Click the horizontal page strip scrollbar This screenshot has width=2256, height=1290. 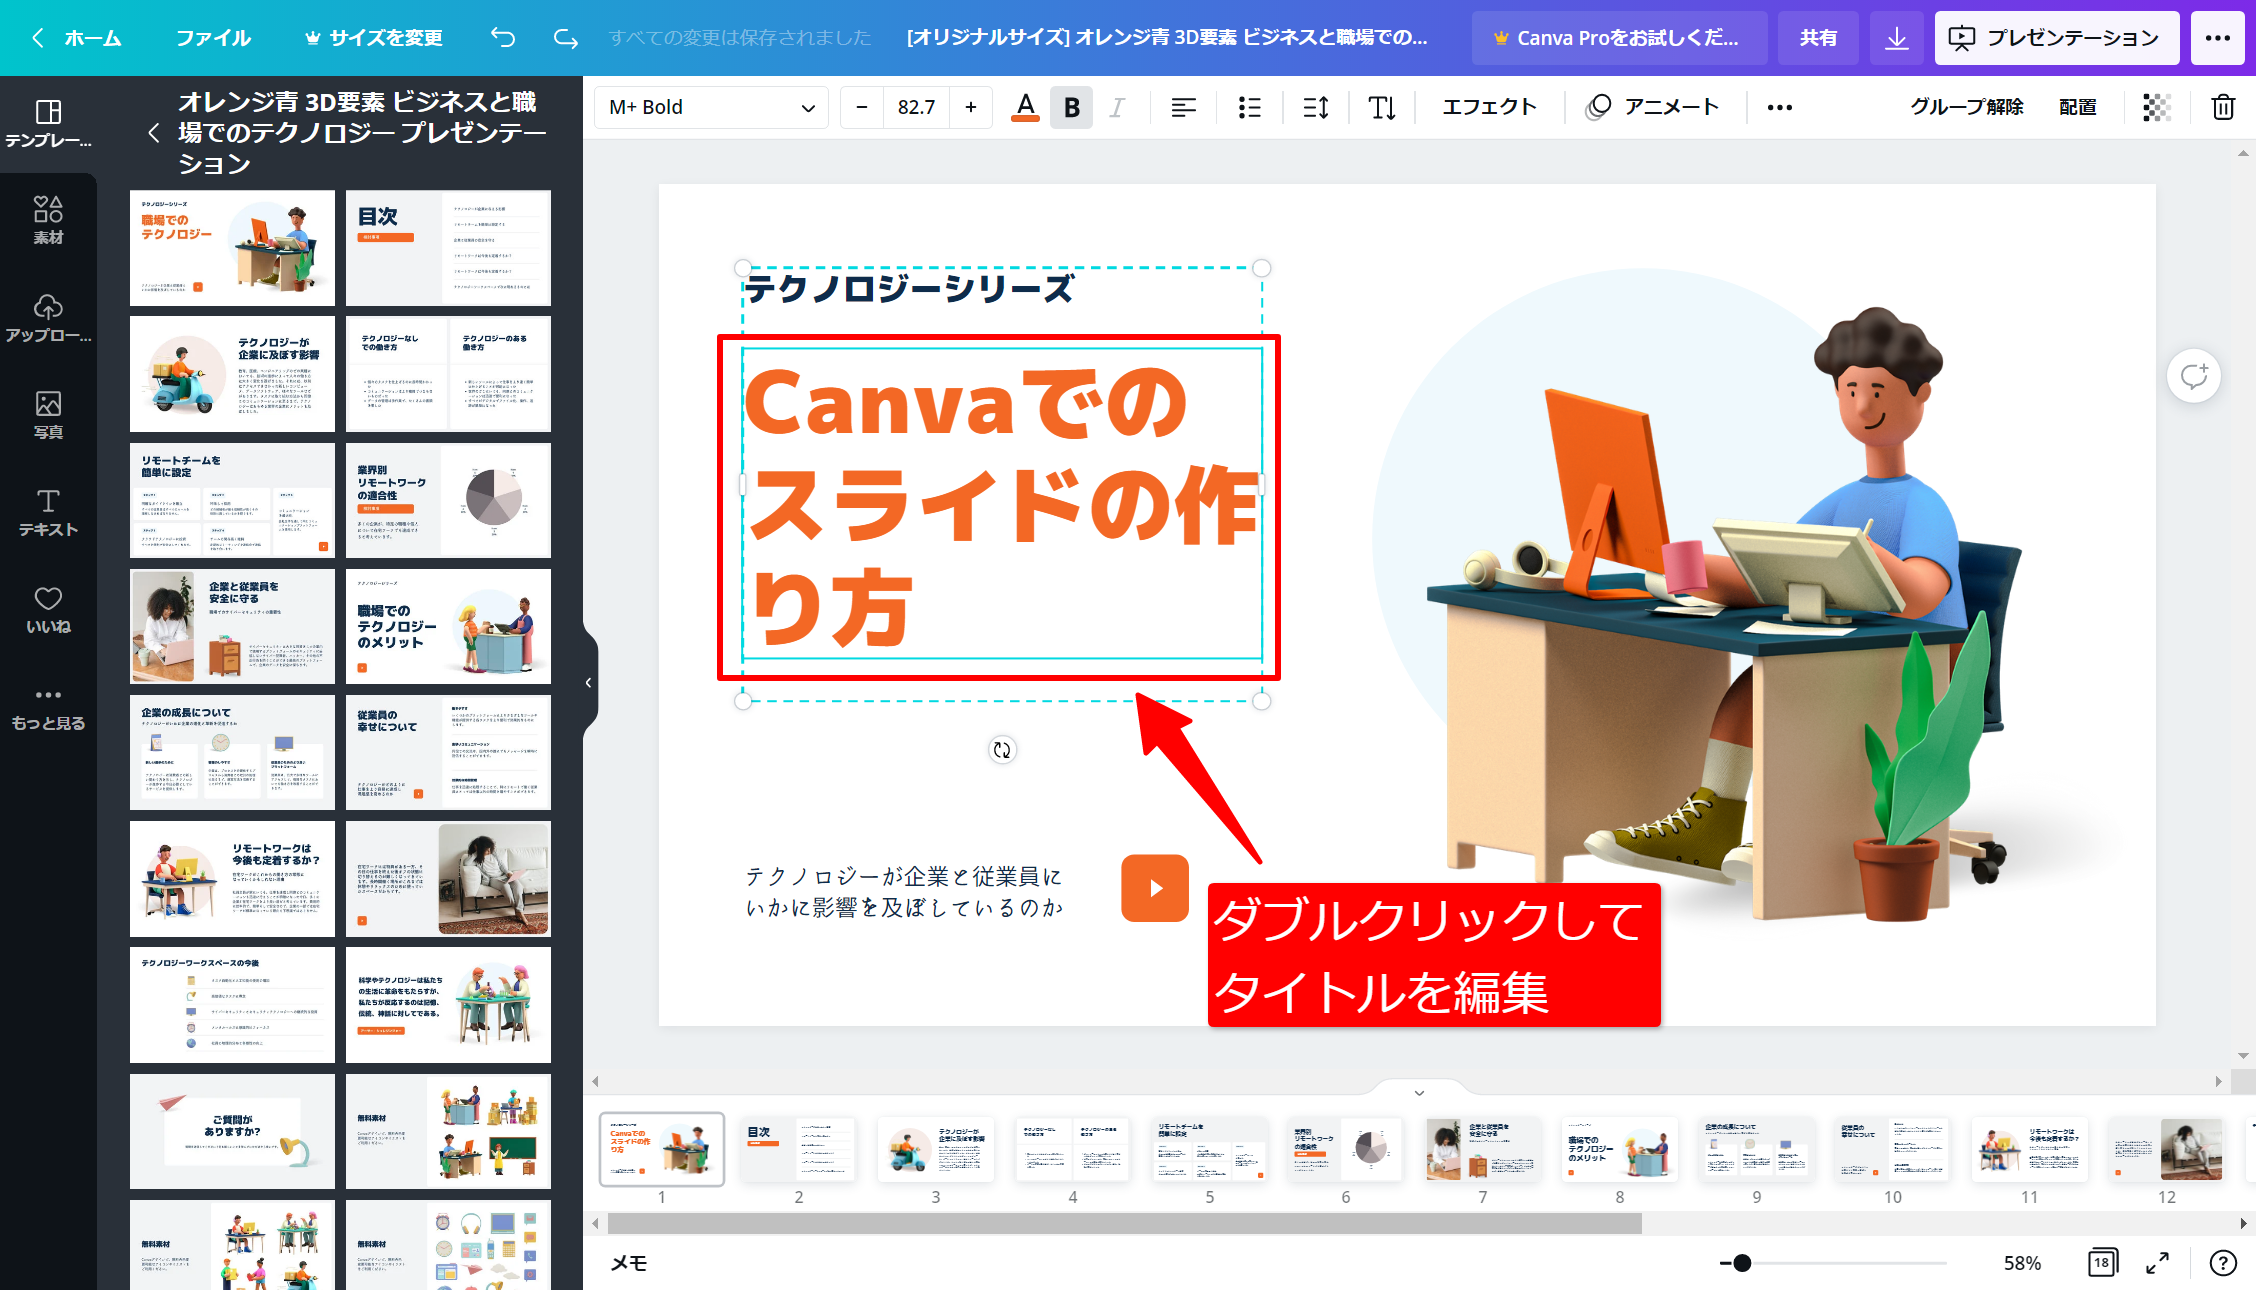[1124, 1224]
